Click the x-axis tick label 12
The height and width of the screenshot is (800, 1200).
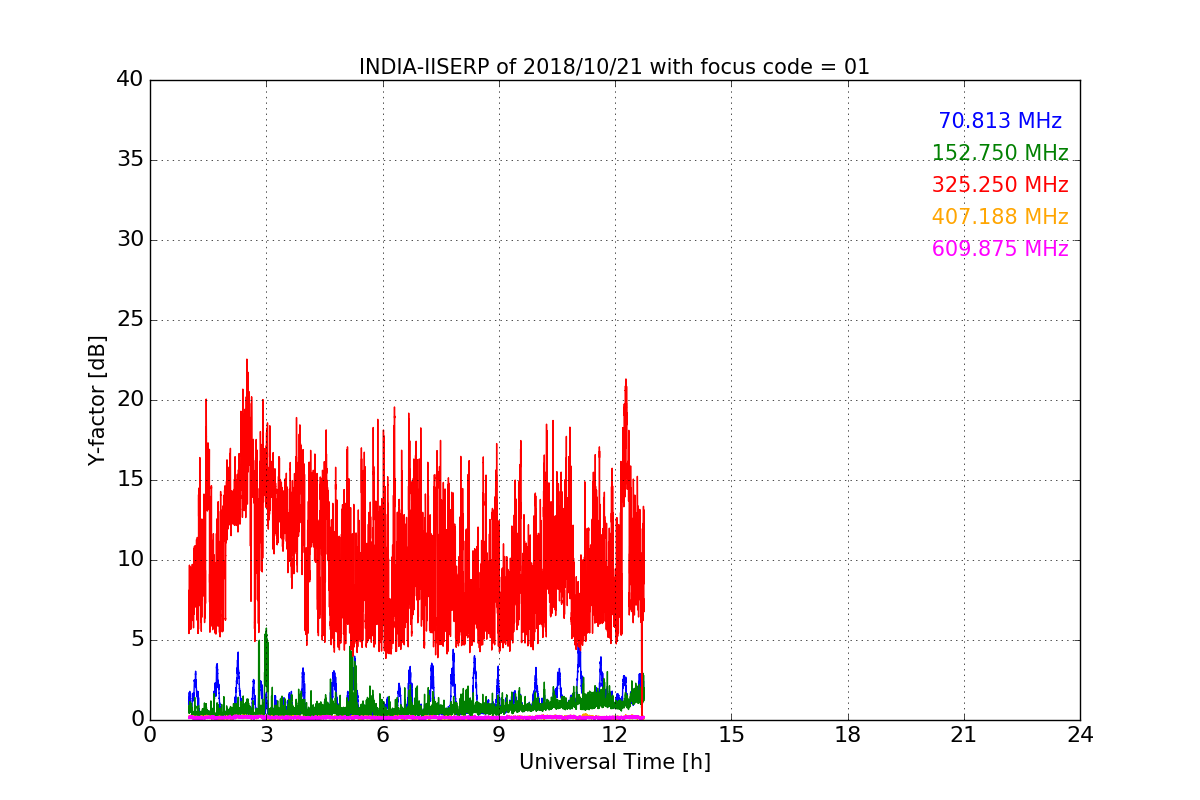point(615,735)
